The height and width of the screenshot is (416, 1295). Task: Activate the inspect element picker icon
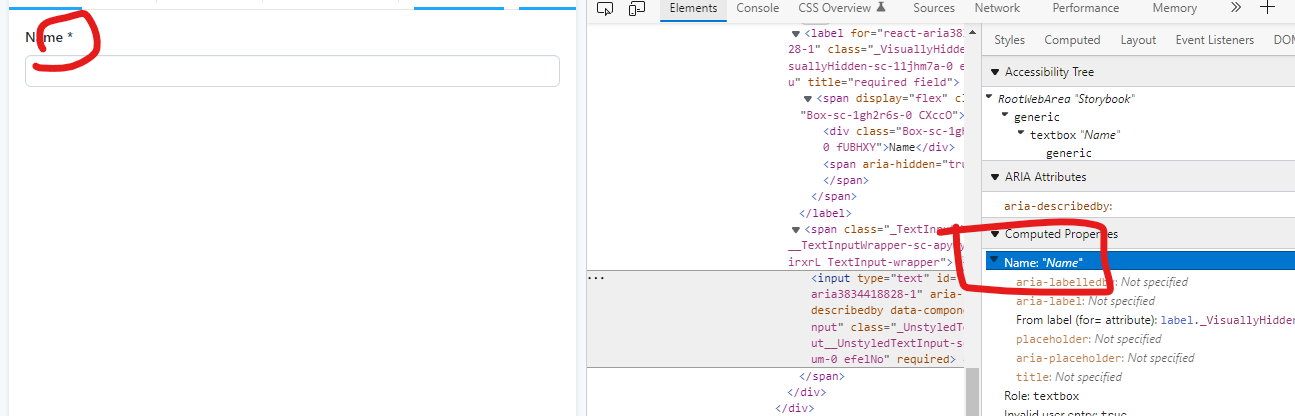click(605, 8)
